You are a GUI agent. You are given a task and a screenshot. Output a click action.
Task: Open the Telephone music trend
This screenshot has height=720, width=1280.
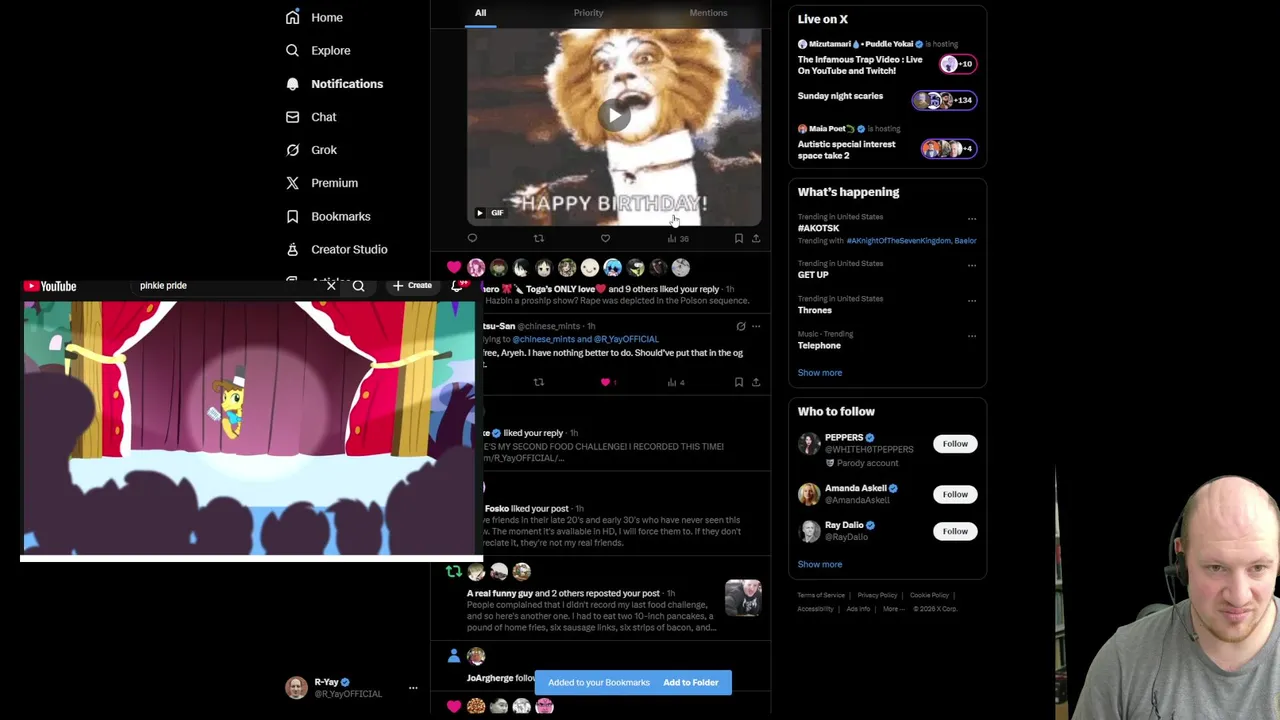pos(819,345)
